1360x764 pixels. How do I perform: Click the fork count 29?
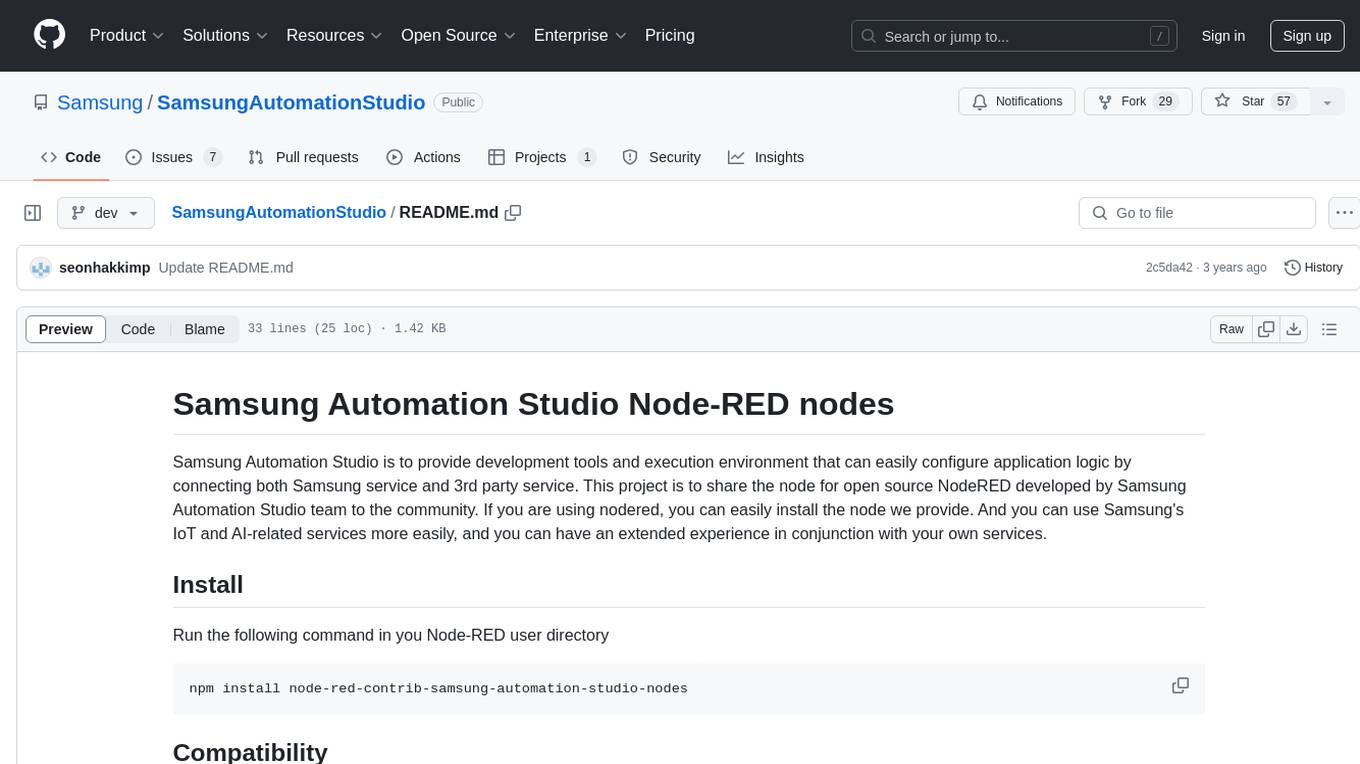coord(1165,102)
